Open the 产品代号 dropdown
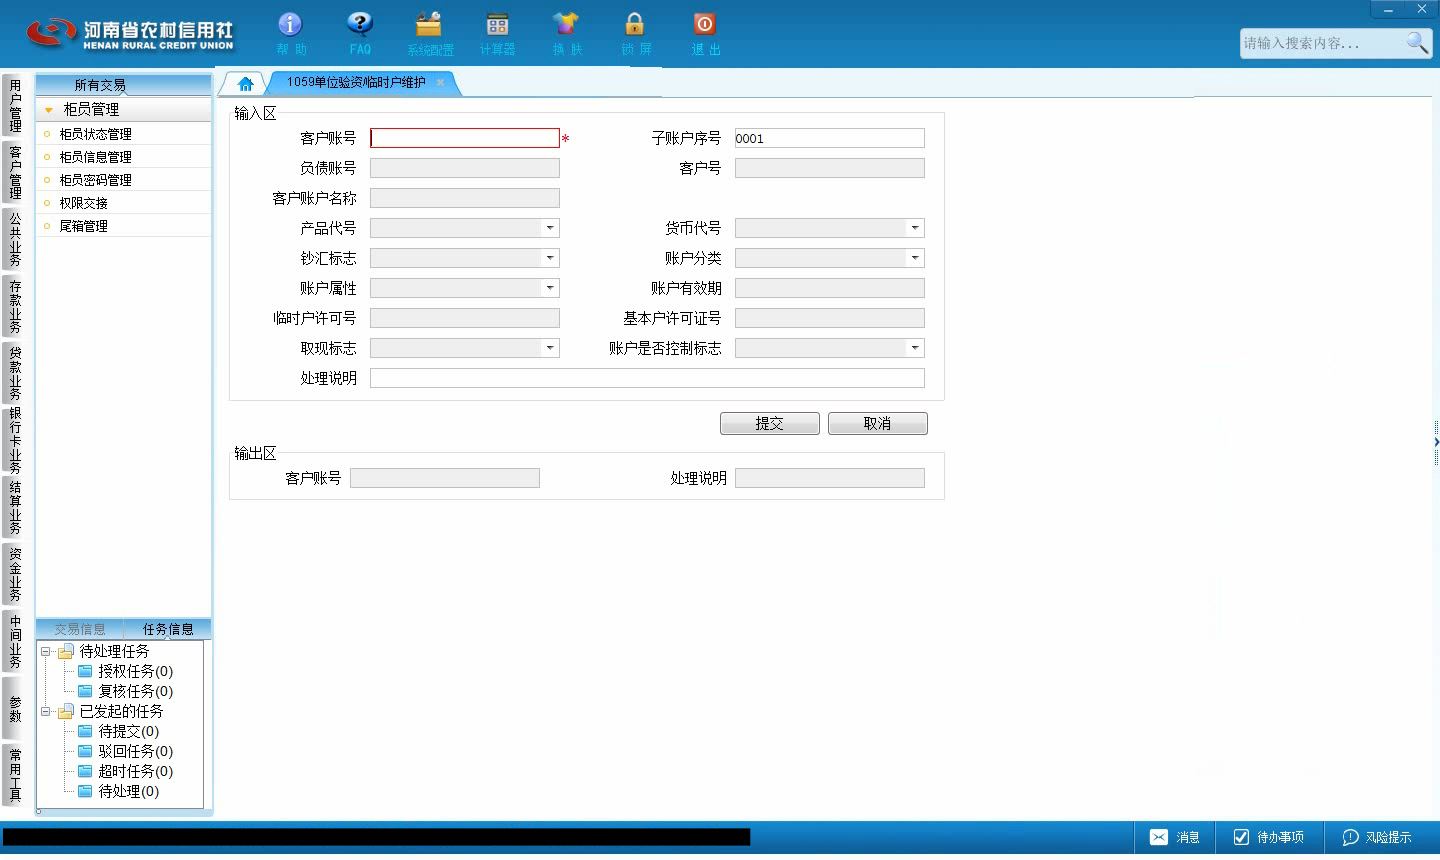This screenshot has height=860, width=1440. [549, 228]
